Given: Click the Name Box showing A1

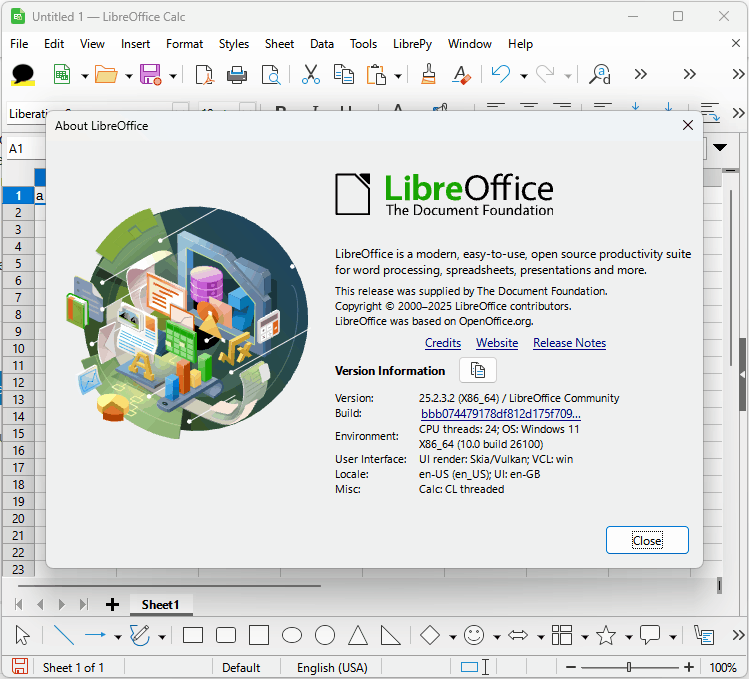Looking at the screenshot, I should 25,149.
